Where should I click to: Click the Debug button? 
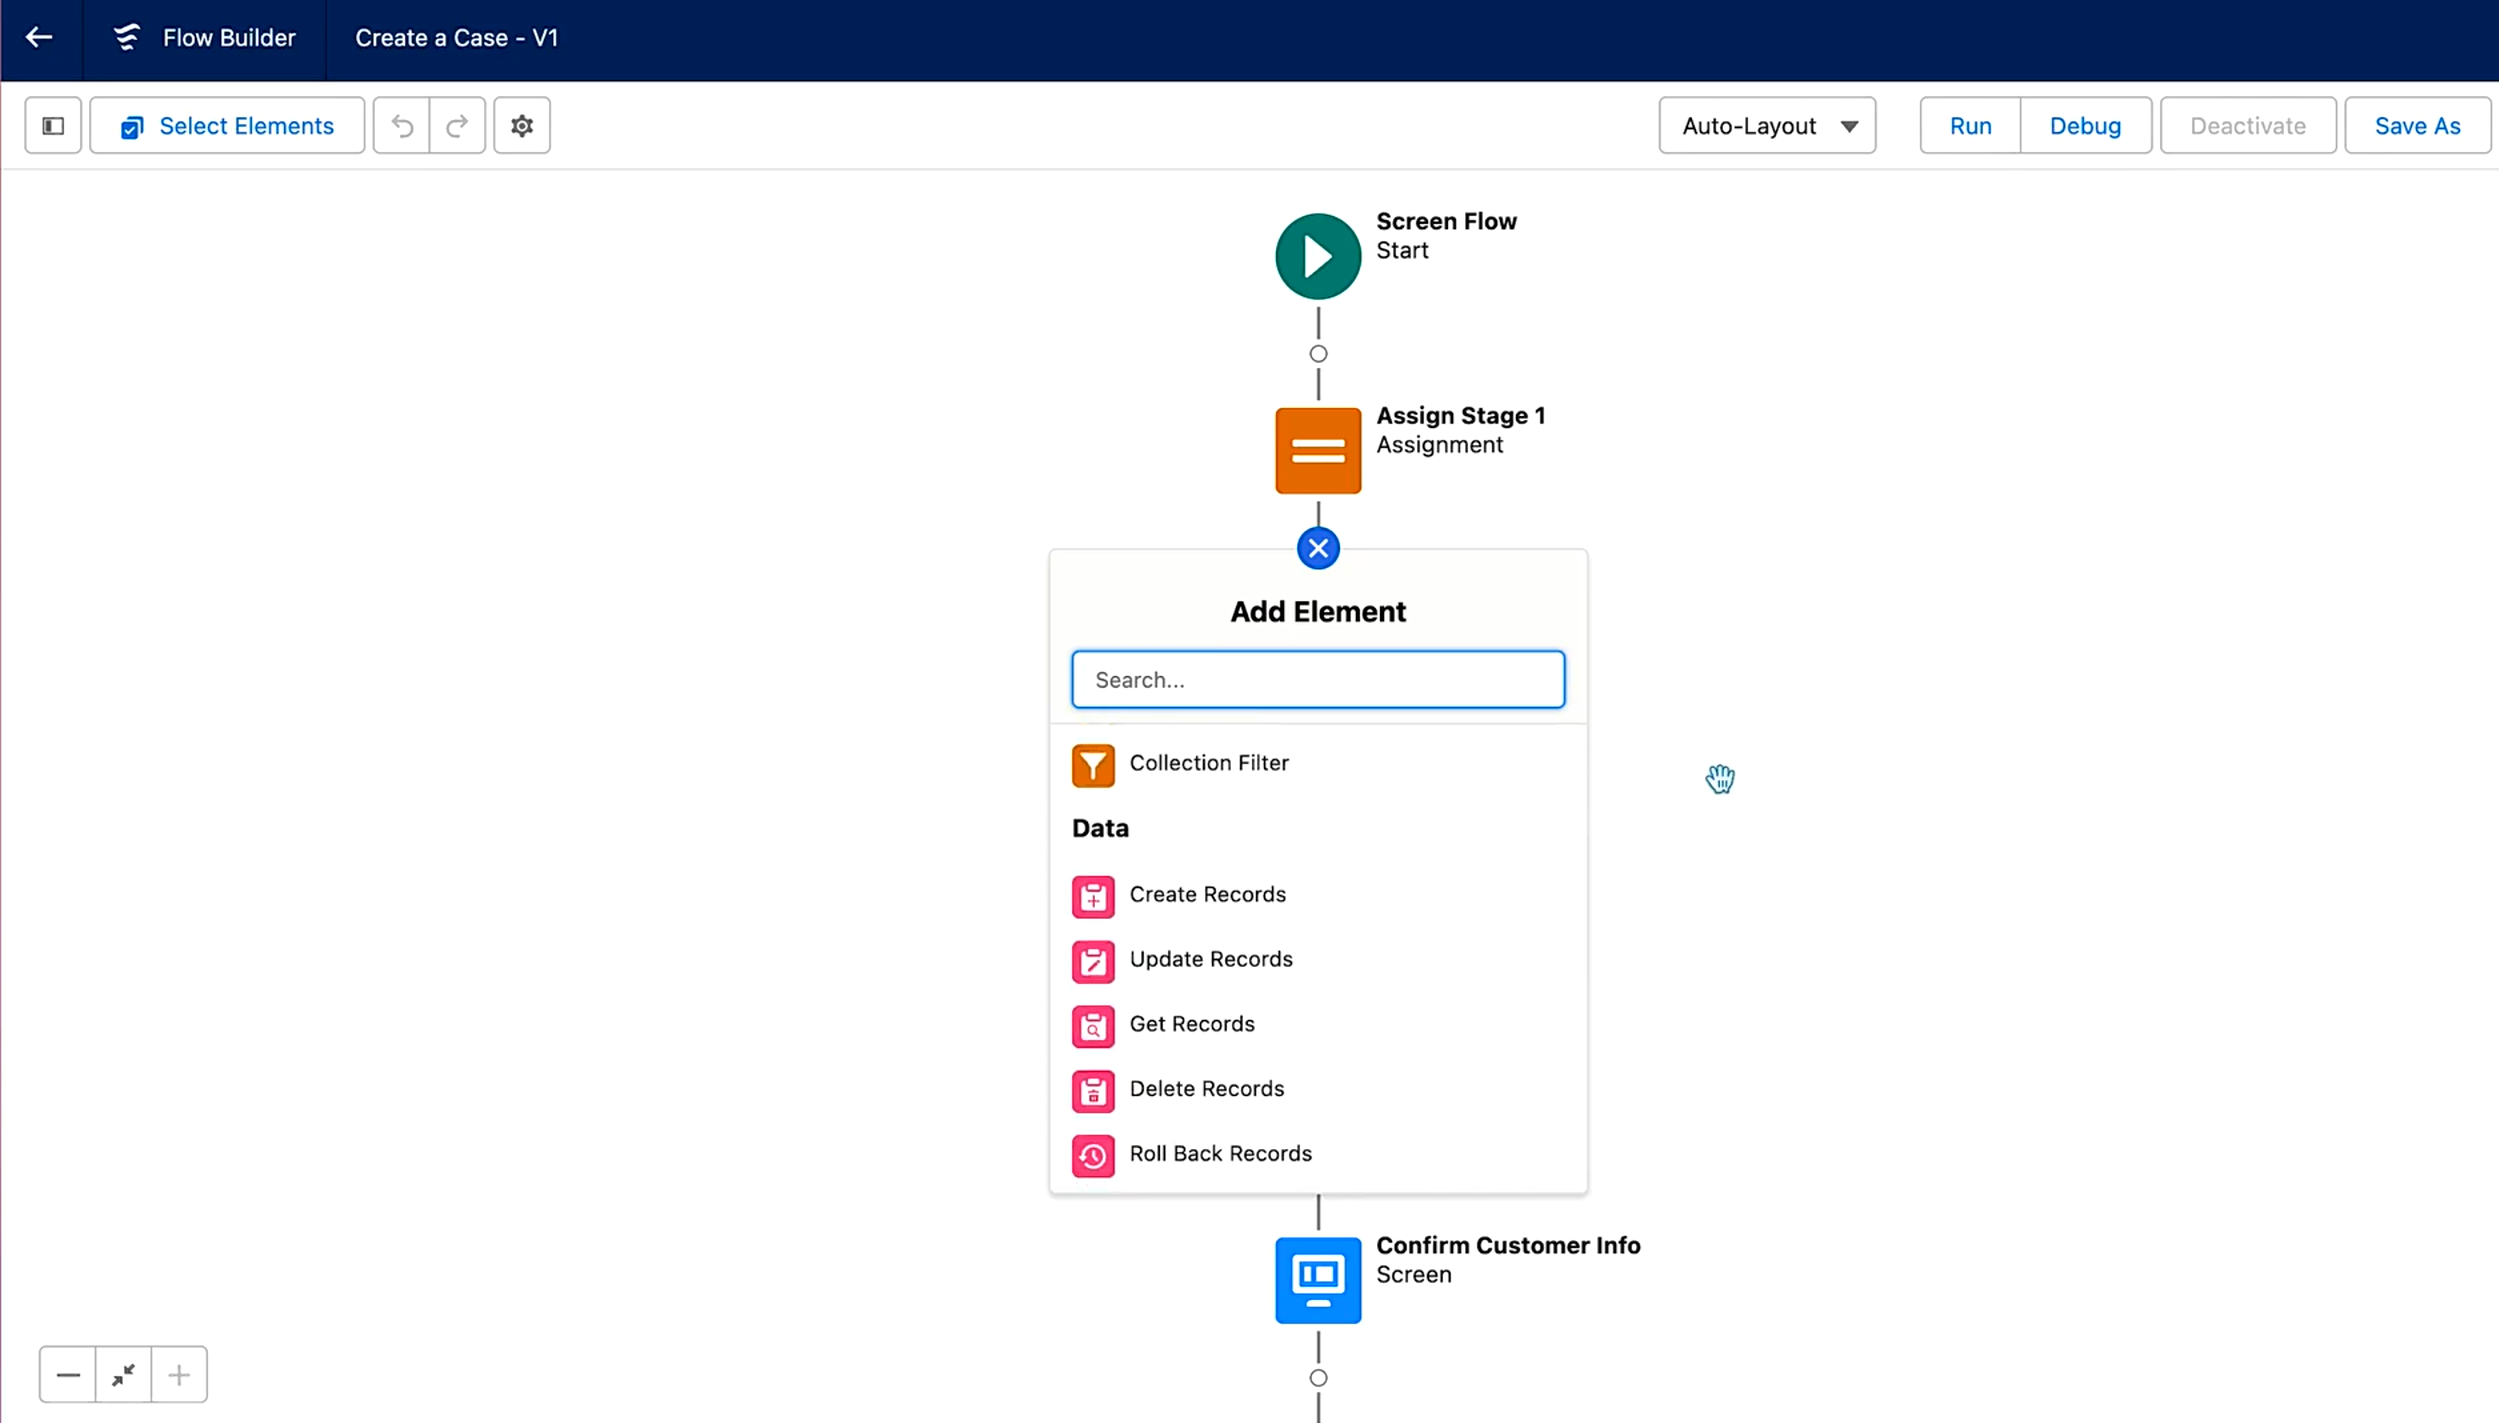pyautogui.click(x=2085, y=126)
